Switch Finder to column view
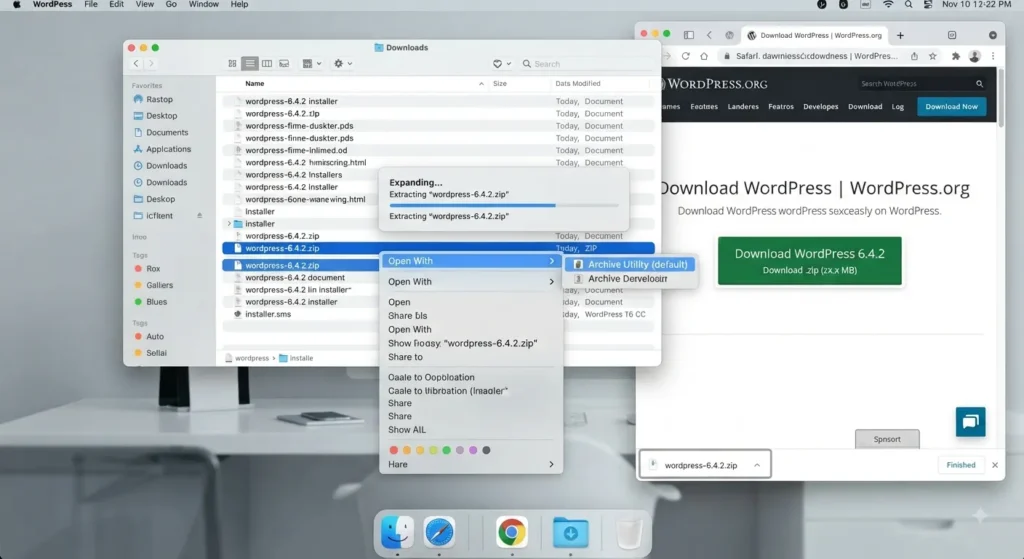 266,63
